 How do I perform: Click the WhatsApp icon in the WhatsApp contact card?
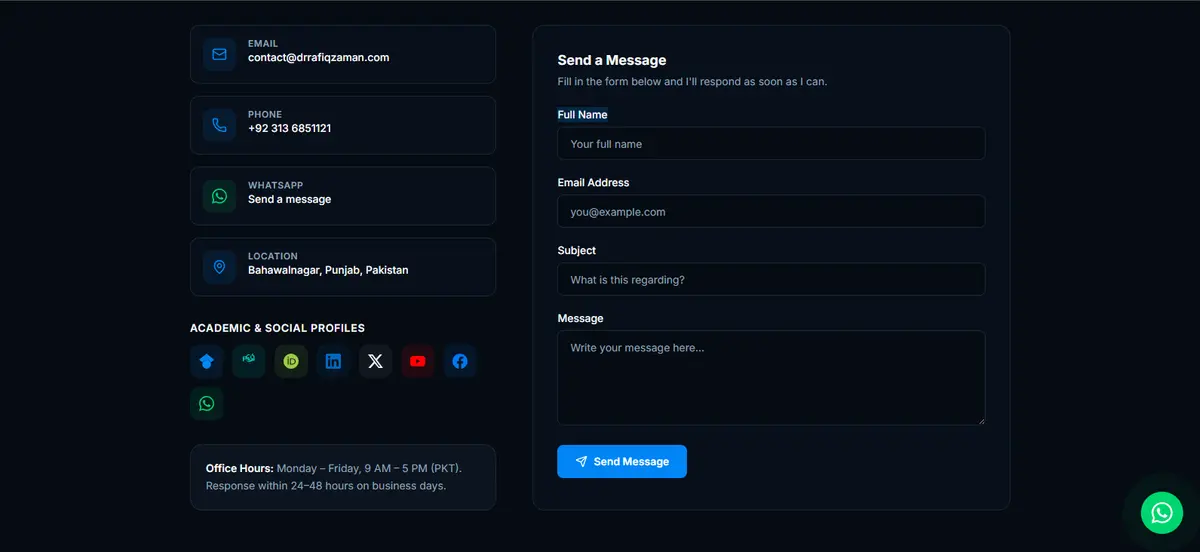pos(219,196)
